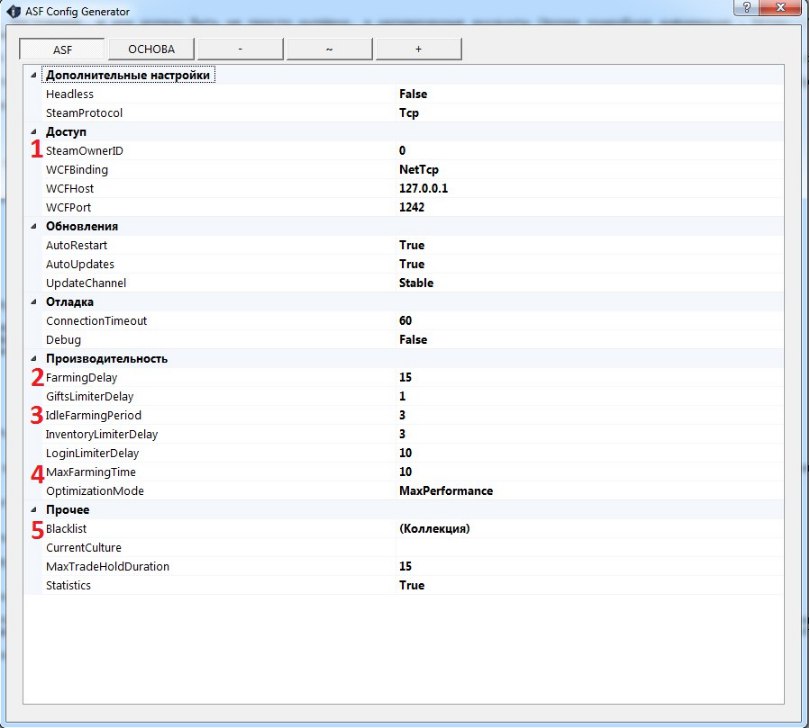Edit the SteamOwnerID value field
Viewport: 809px width, 728px height.
pyautogui.click(x=590, y=151)
